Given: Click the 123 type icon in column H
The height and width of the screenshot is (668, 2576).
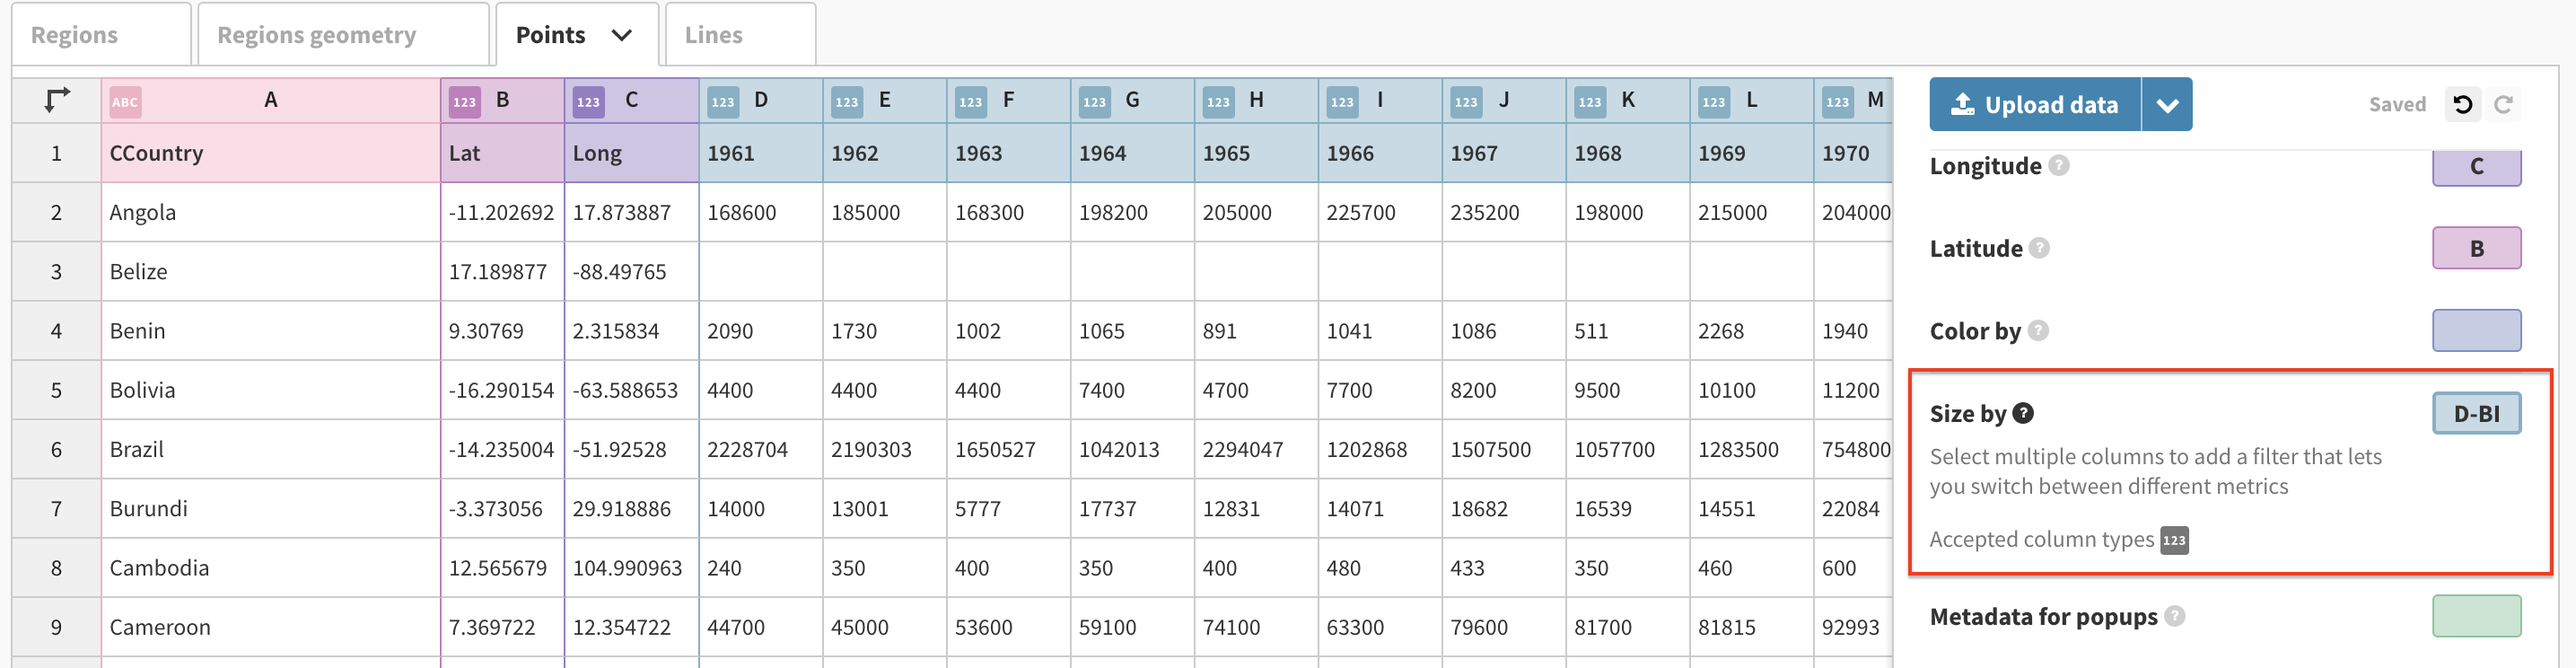Looking at the screenshot, I should (1218, 102).
